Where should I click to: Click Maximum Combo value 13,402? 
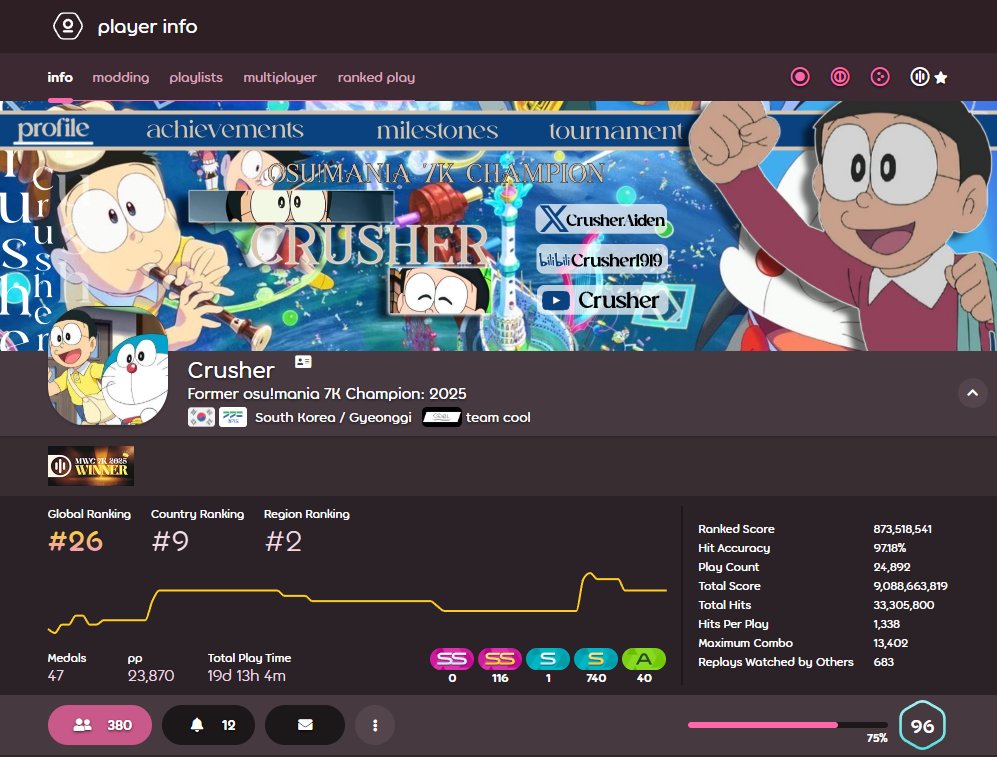[890, 643]
